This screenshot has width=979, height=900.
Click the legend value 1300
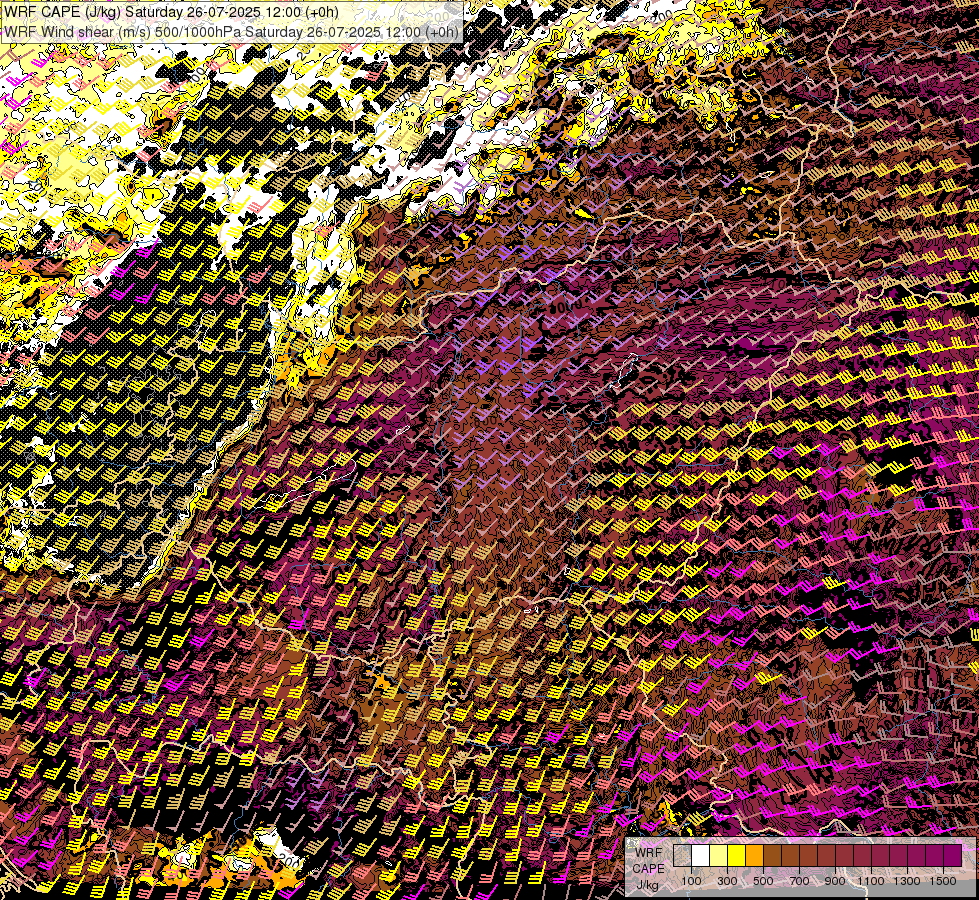click(907, 881)
